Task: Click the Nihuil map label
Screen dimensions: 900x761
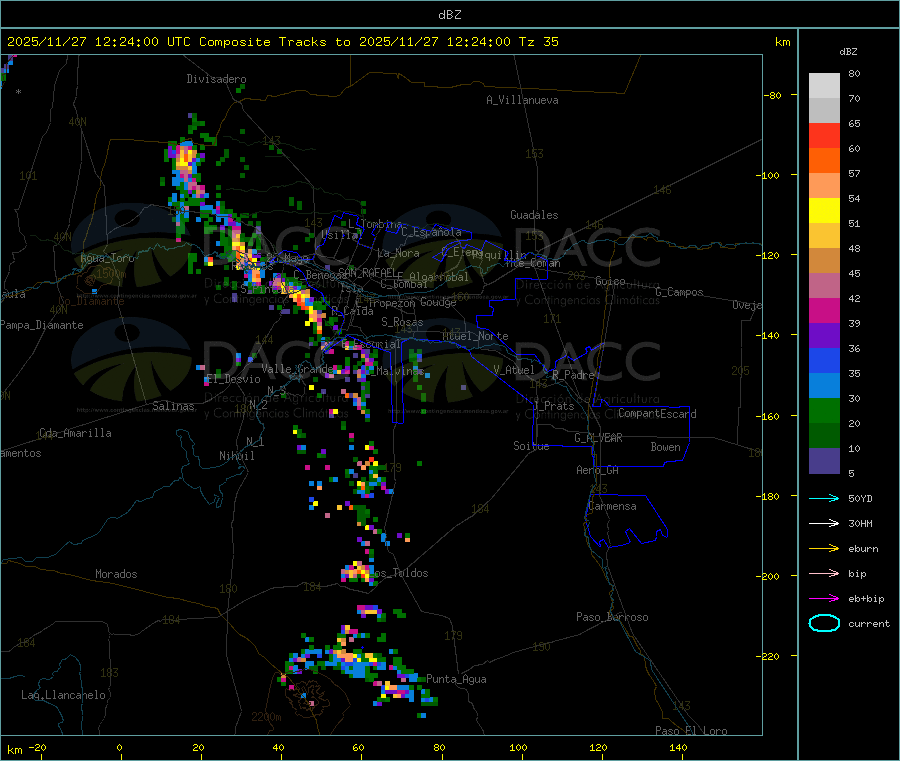Action: pos(237,456)
